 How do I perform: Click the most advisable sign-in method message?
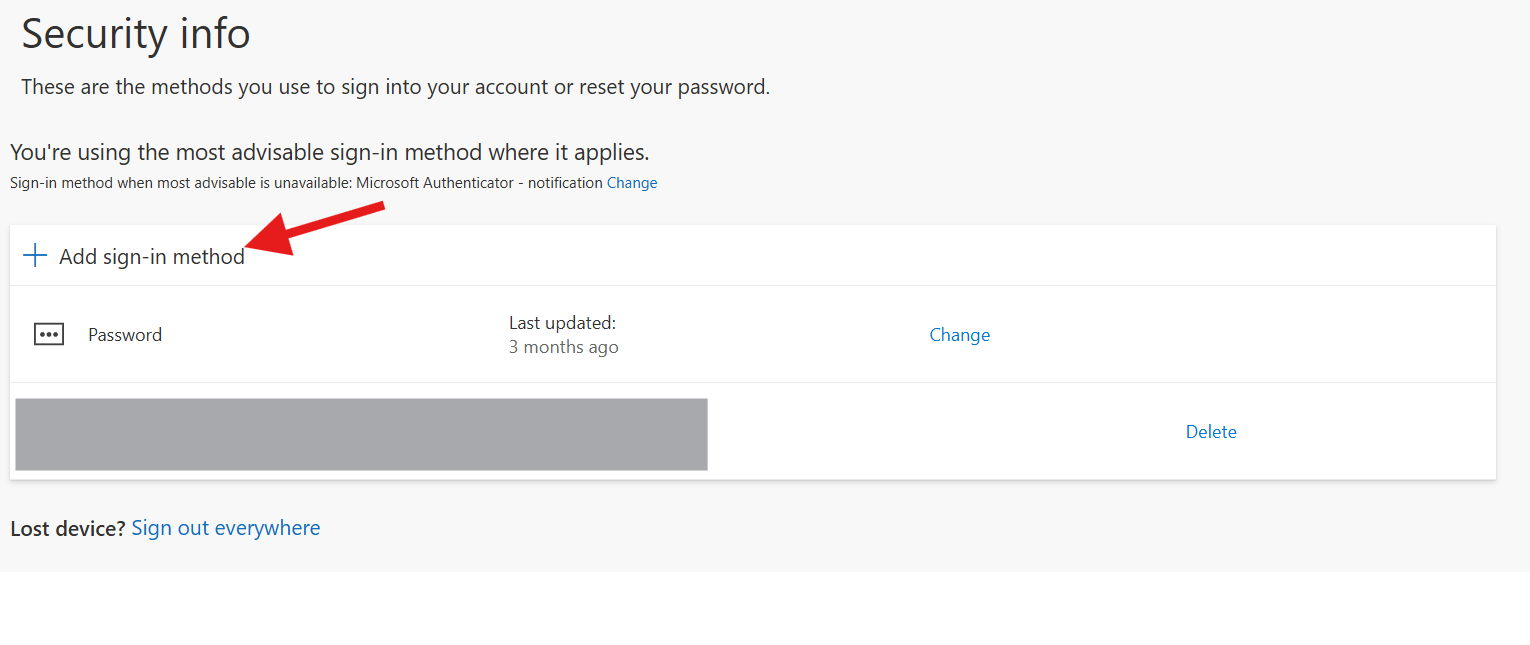click(330, 153)
